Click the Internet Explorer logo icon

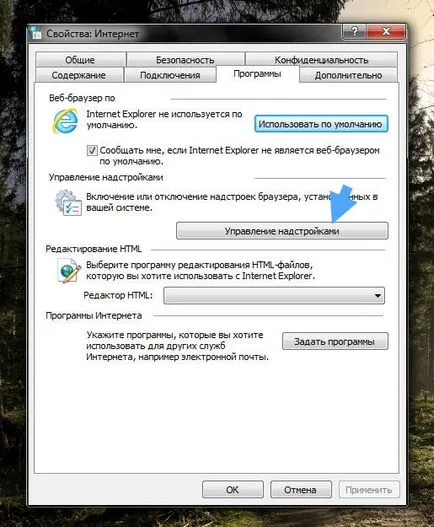pyautogui.click(x=66, y=121)
